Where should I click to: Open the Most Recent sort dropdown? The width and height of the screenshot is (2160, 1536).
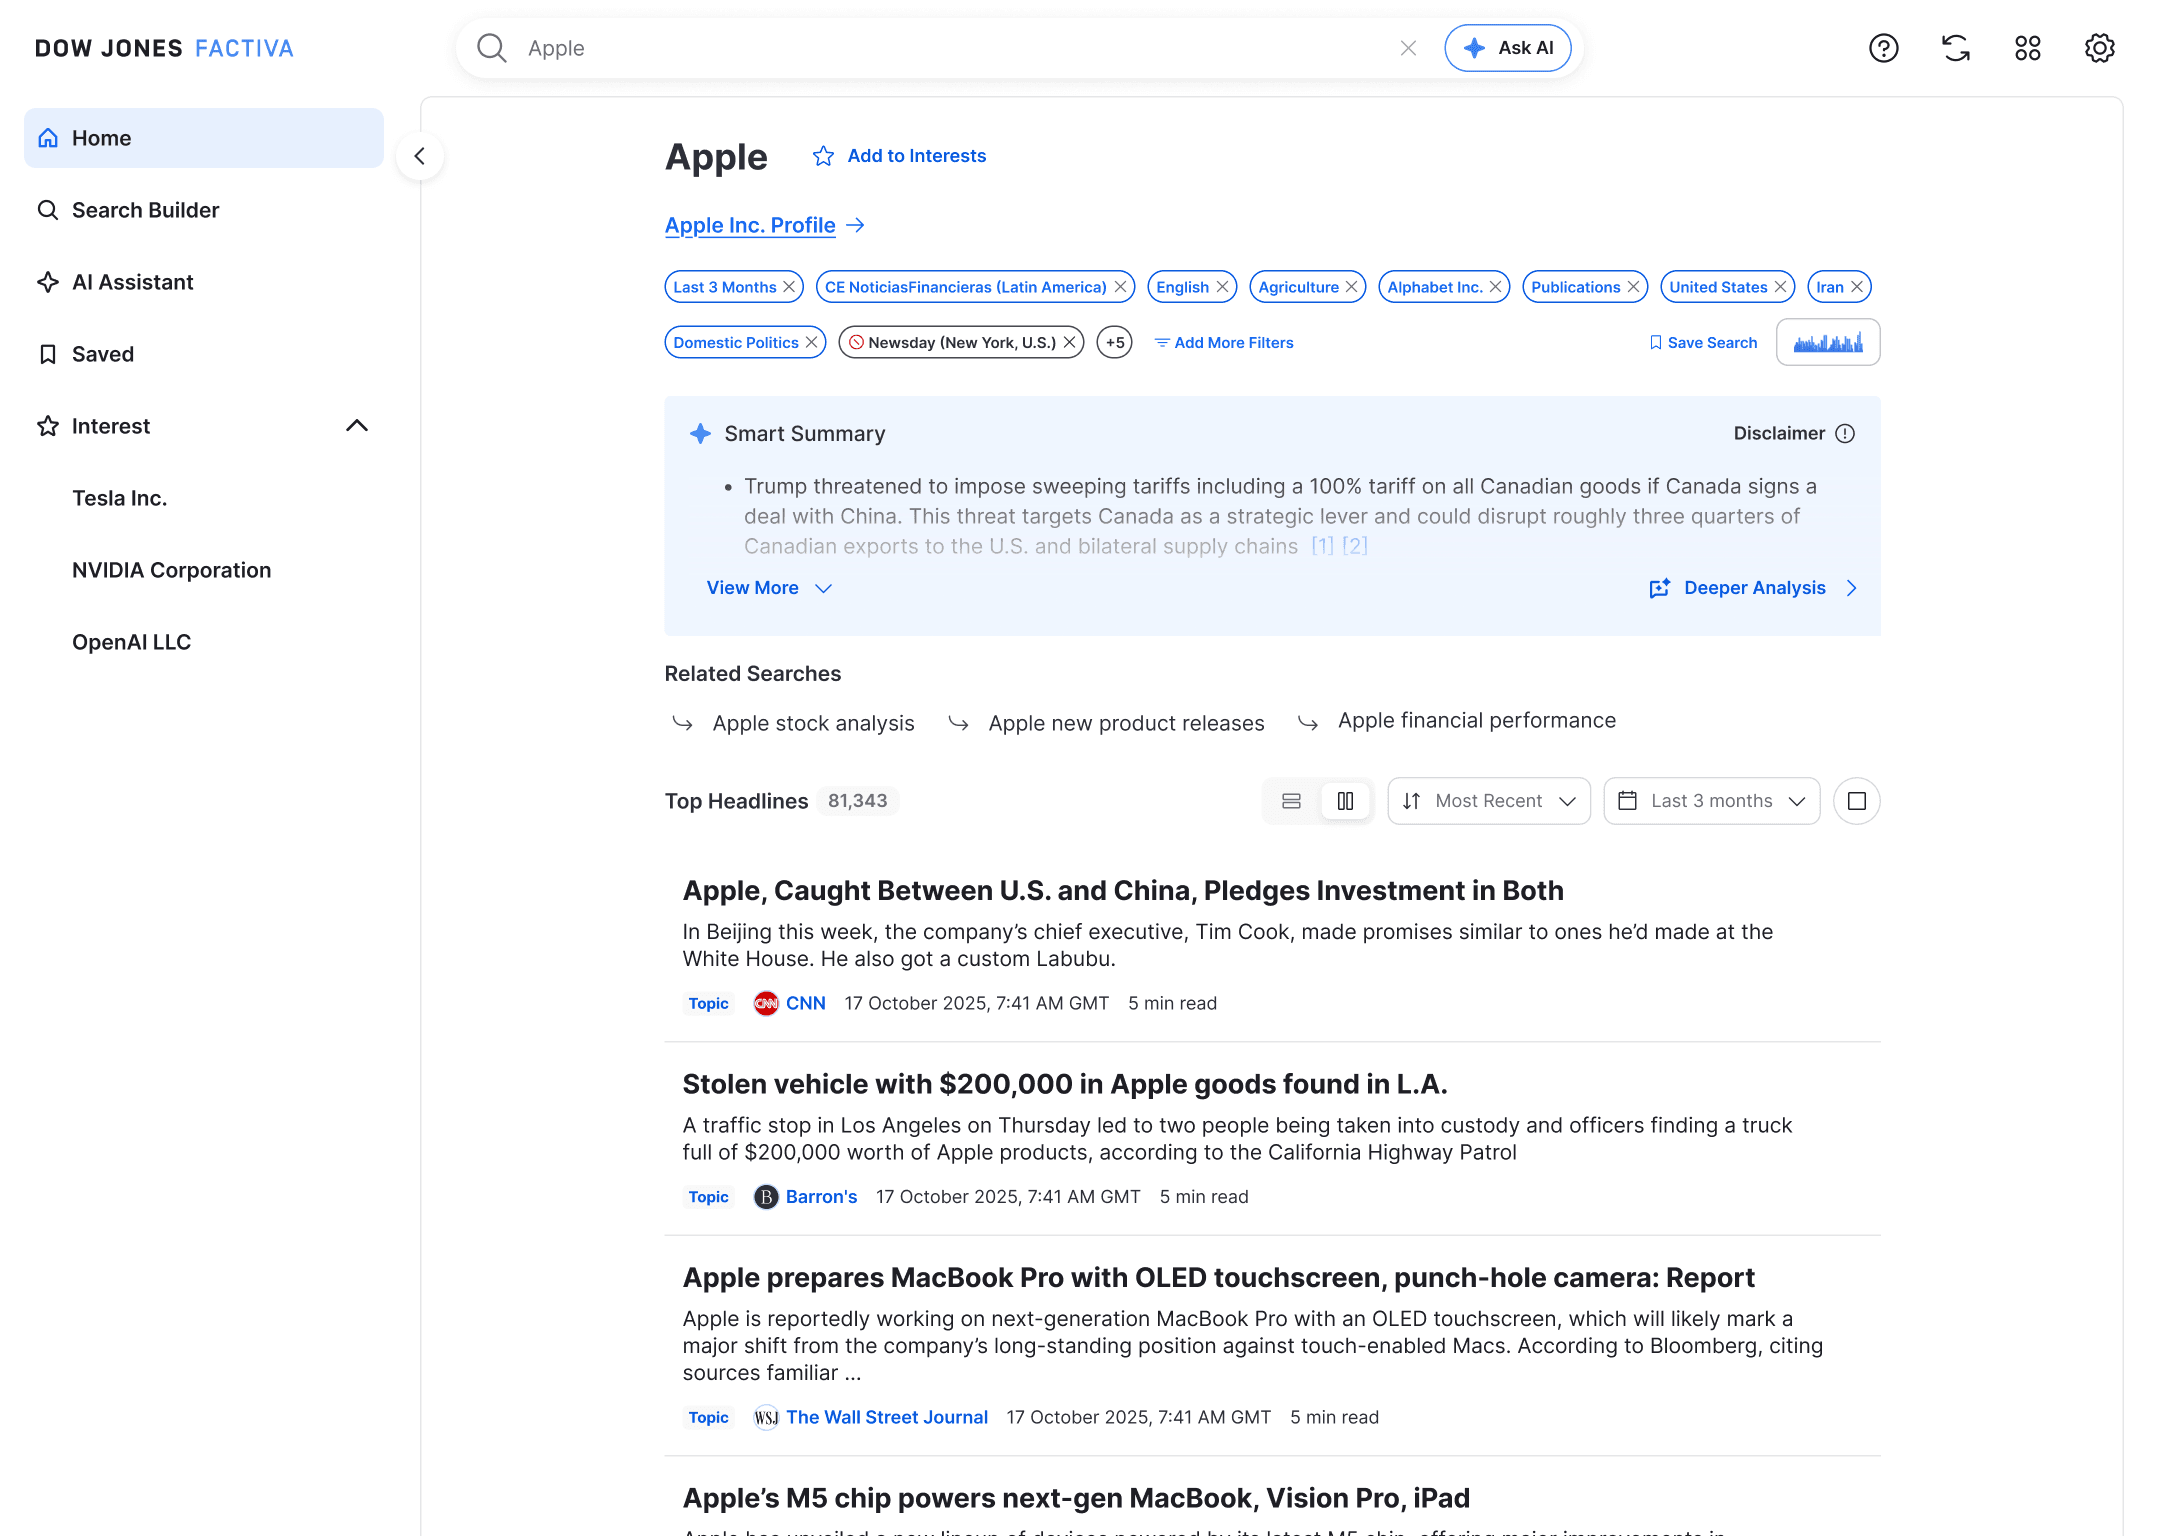[1488, 801]
